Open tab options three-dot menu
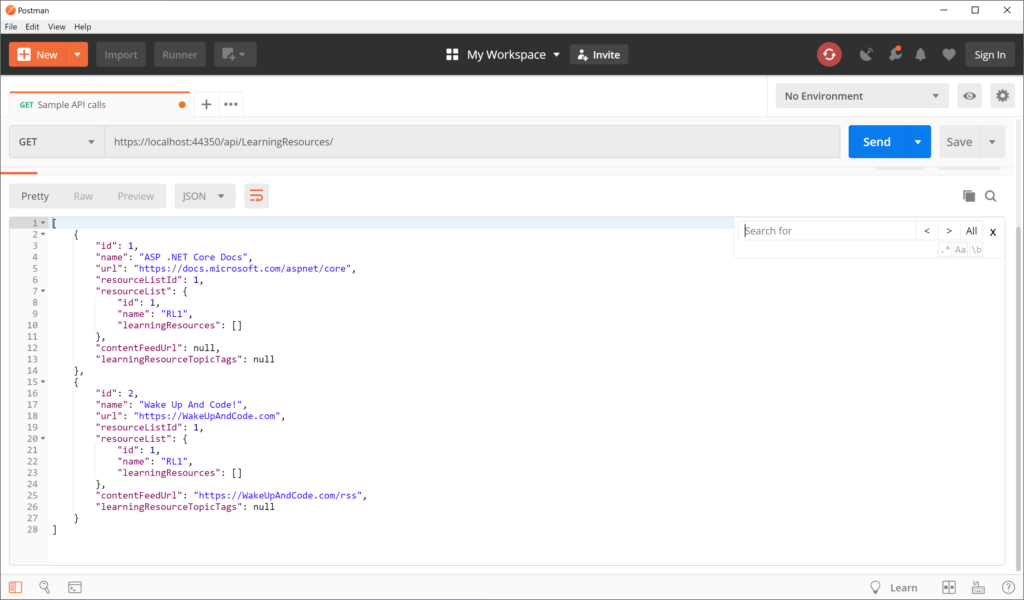Image resolution: width=1024 pixels, height=600 pixels. click(x=231, y=104)
